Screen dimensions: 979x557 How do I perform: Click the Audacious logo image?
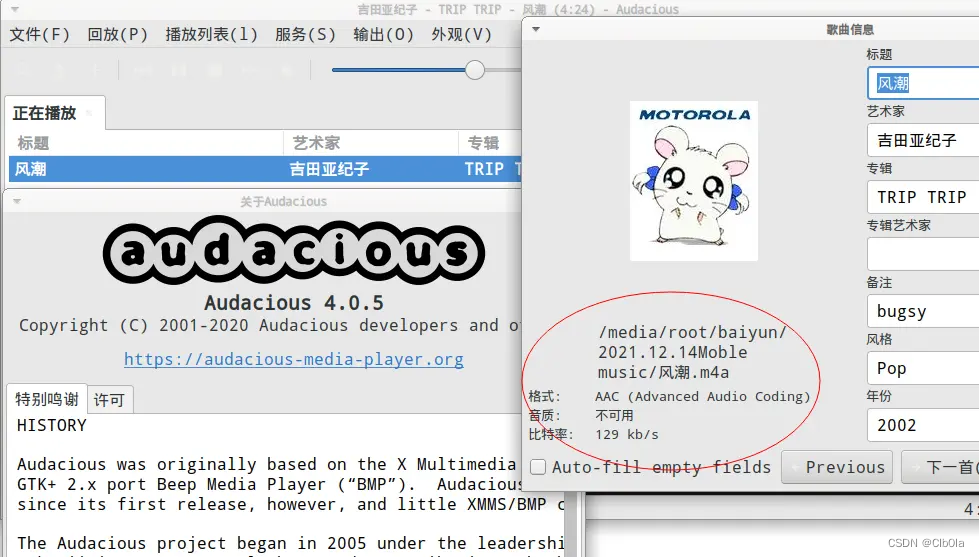pyautogui.click(x=293, y=250)
